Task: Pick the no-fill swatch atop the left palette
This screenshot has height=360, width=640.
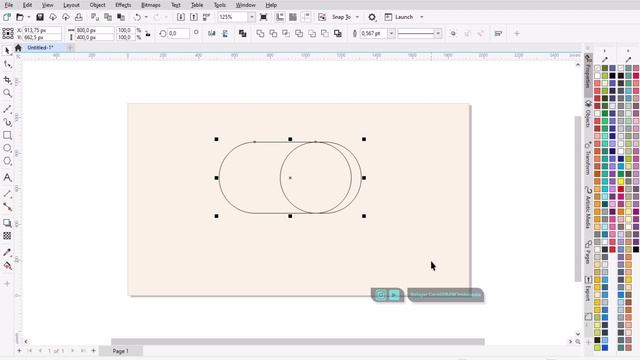Action: pos(597,68)
